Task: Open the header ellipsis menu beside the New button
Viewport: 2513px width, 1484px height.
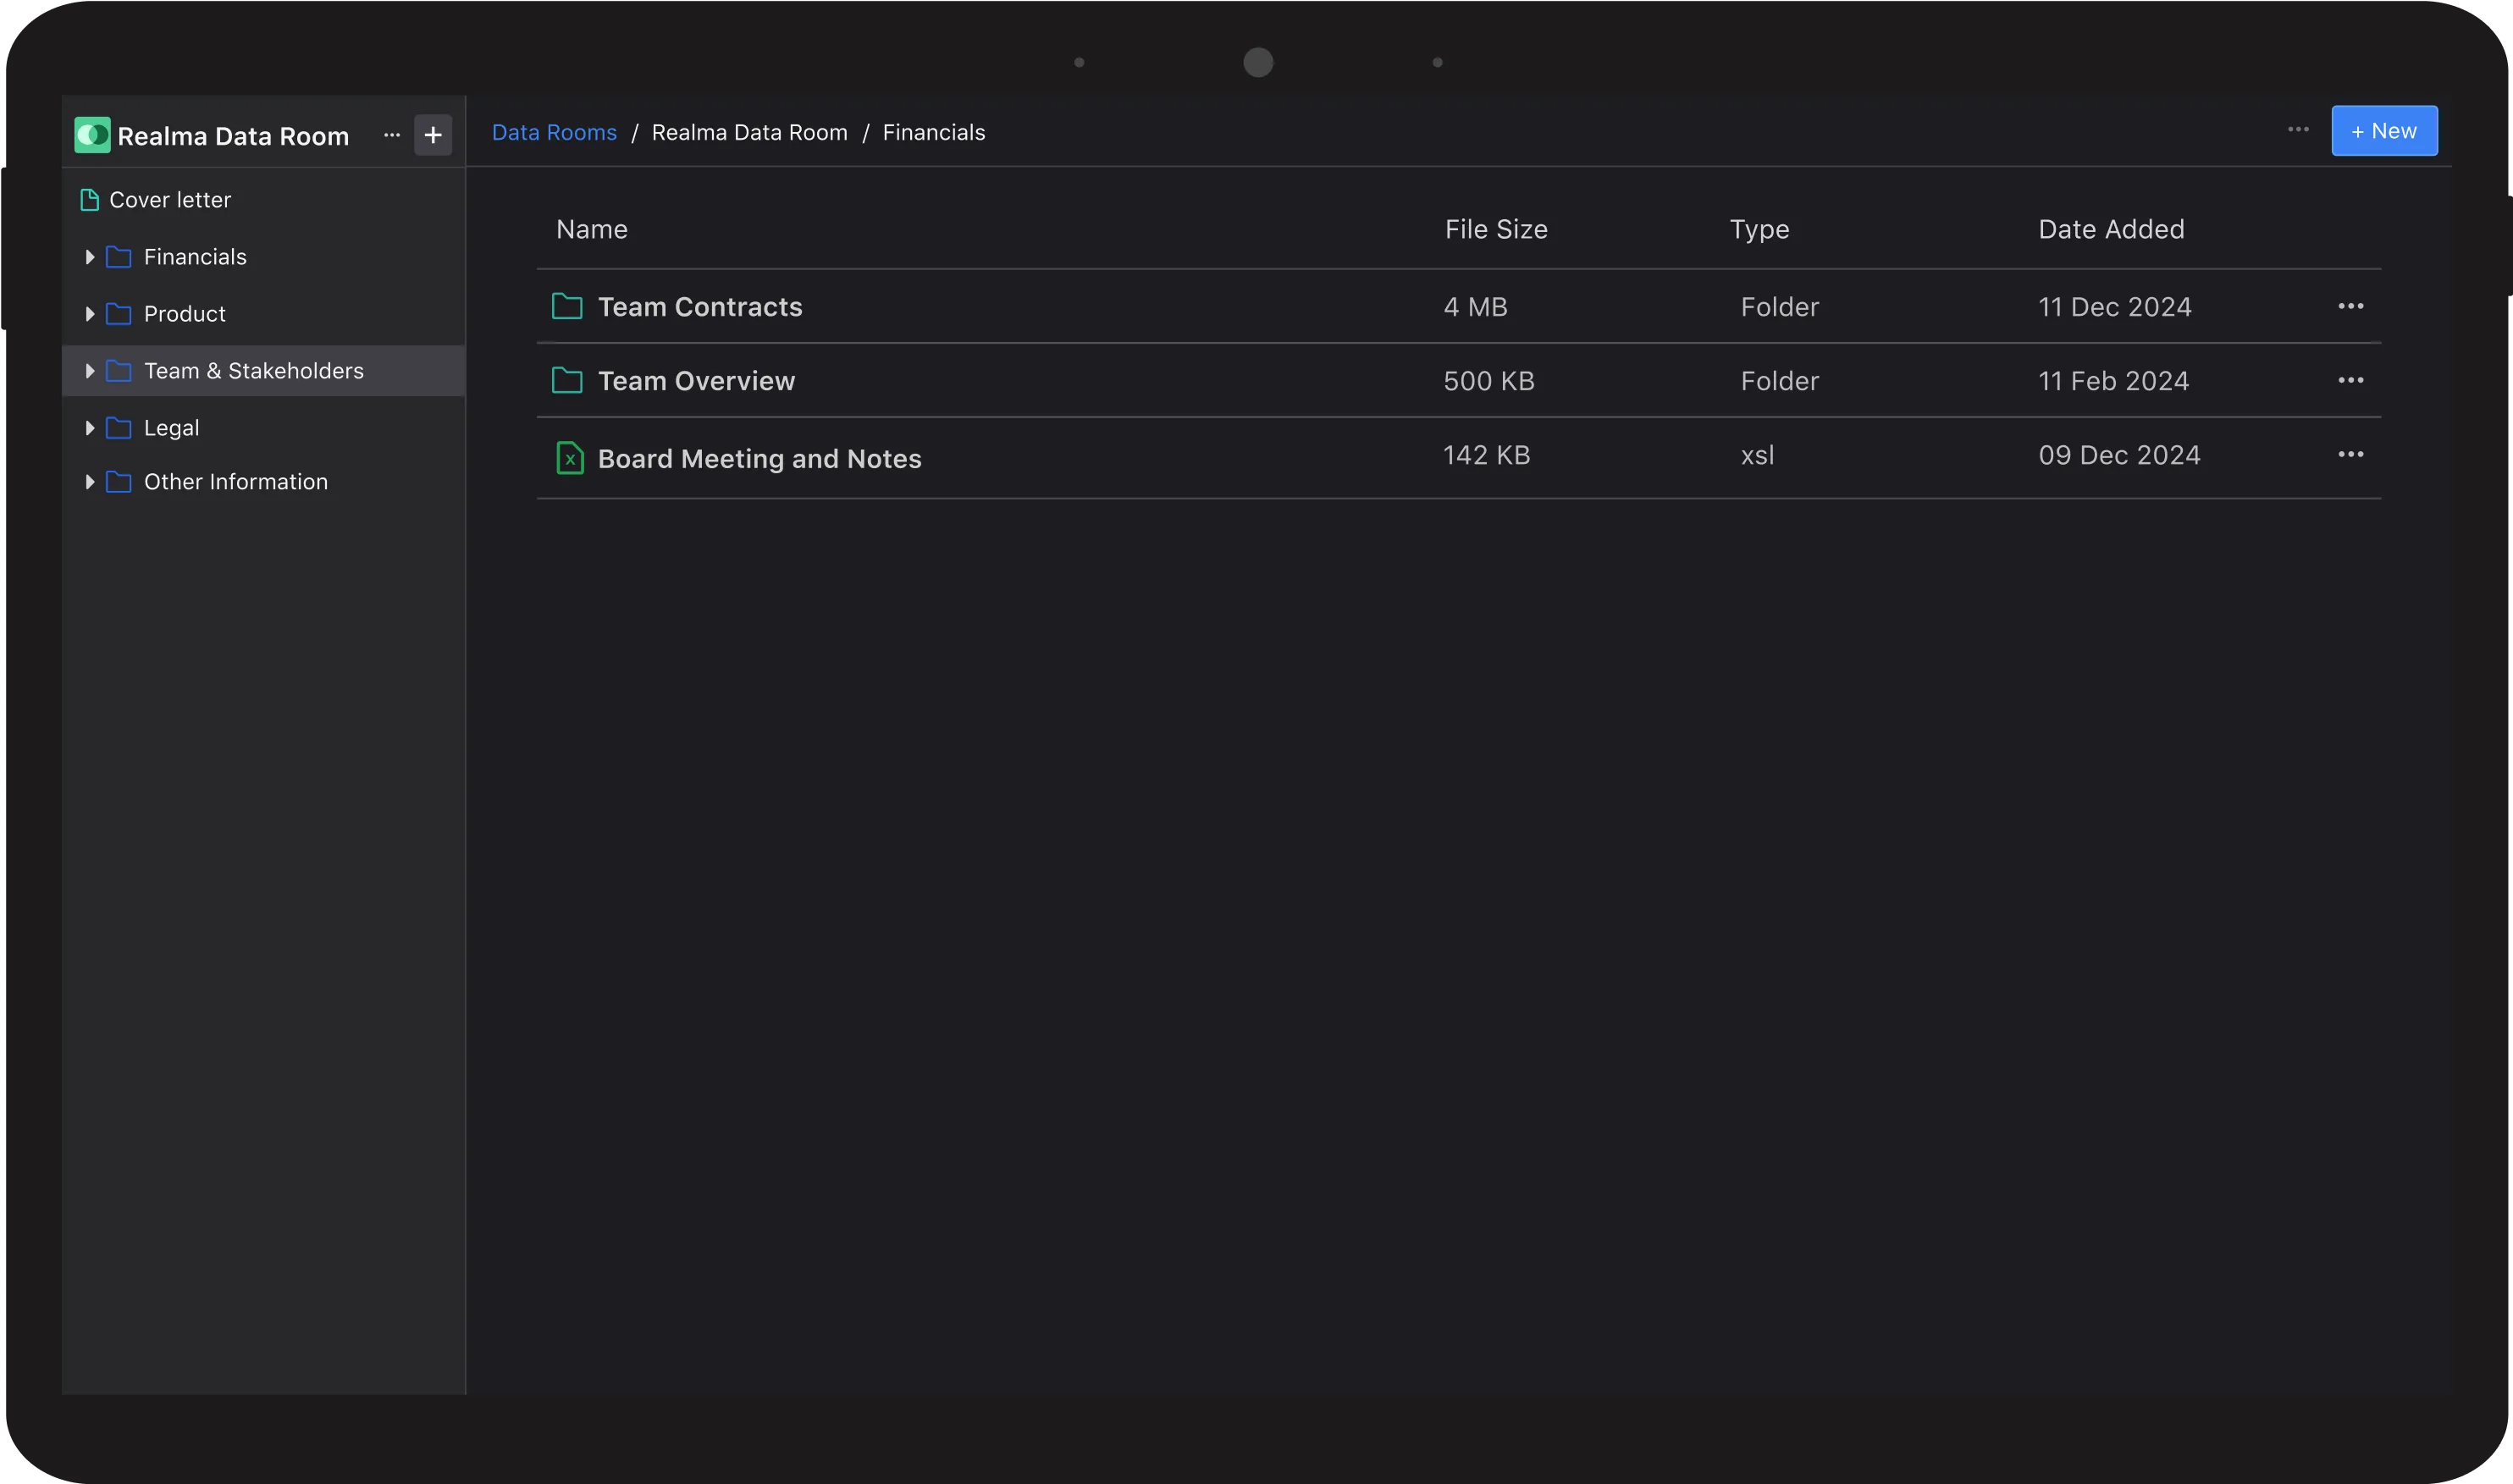Action: [x=2298, y=130]
